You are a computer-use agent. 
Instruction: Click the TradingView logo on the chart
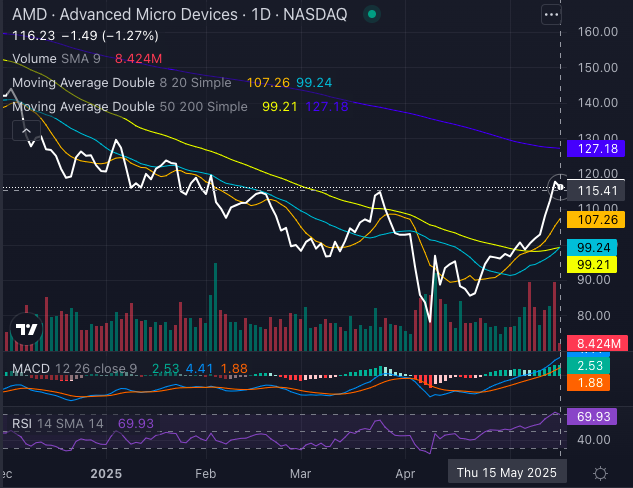tap(27, 329)
